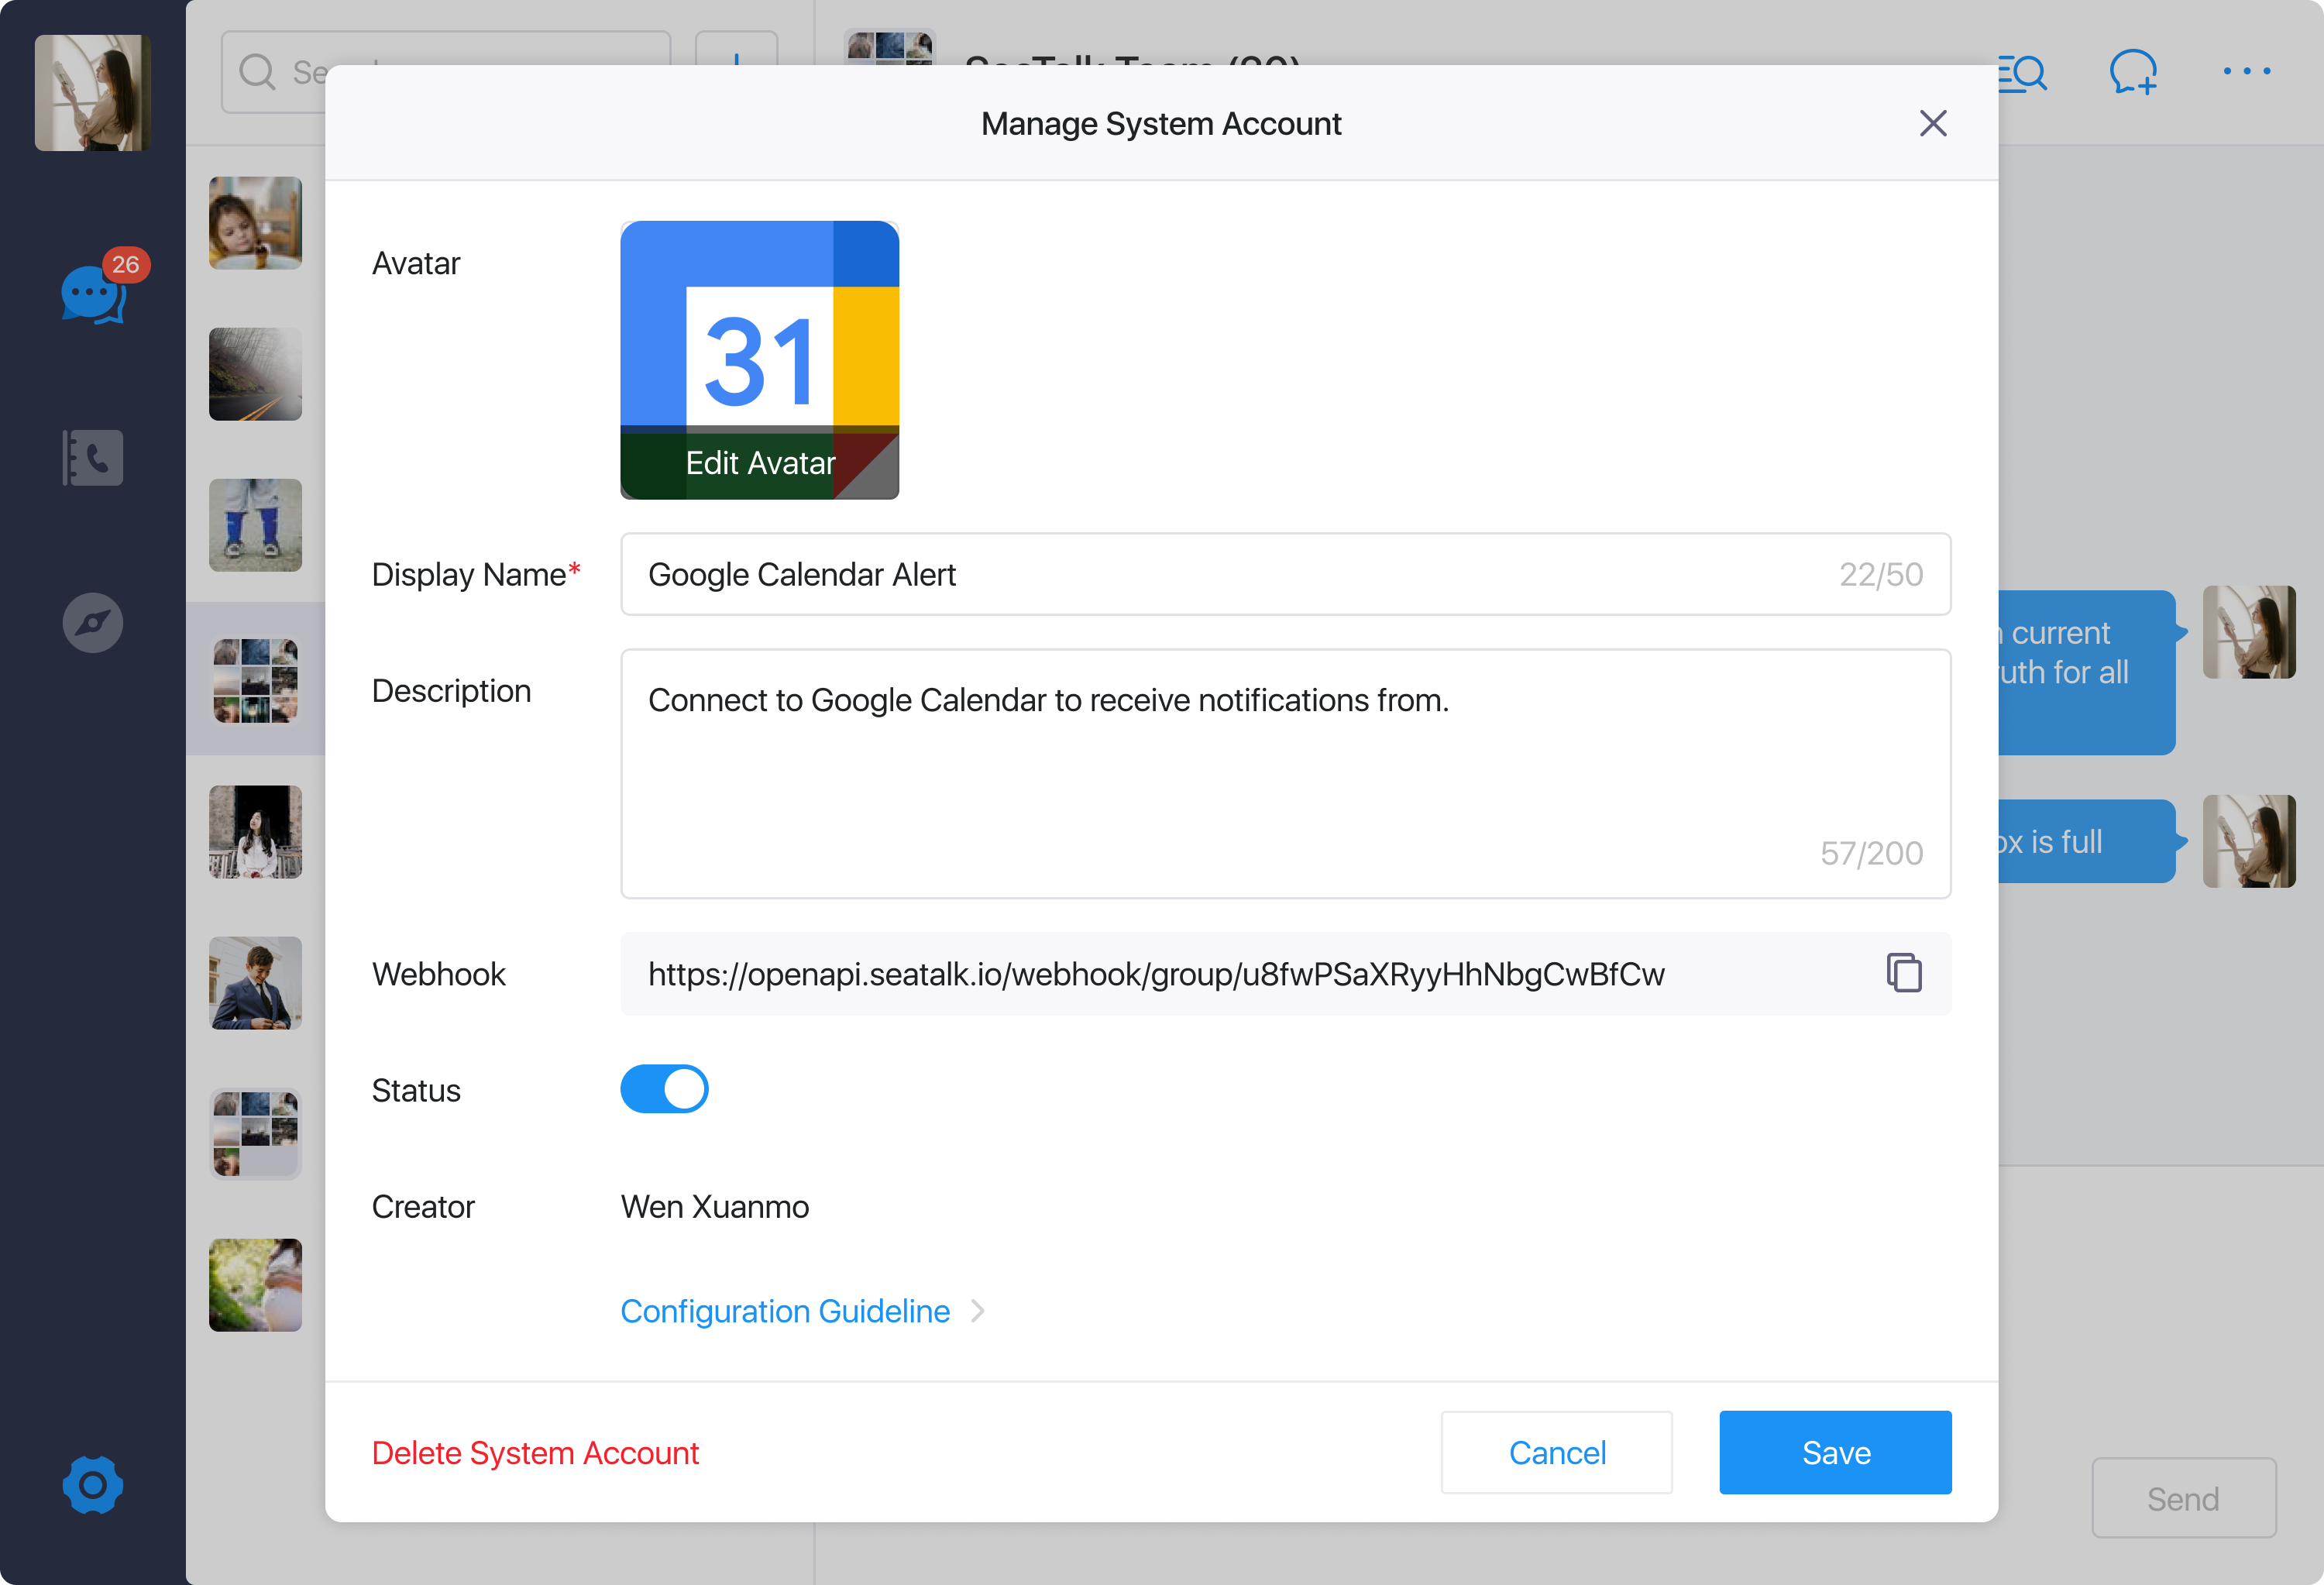Save the system account changes
Screen dimensions: 2324x1585
(x=1835, y=1453)
